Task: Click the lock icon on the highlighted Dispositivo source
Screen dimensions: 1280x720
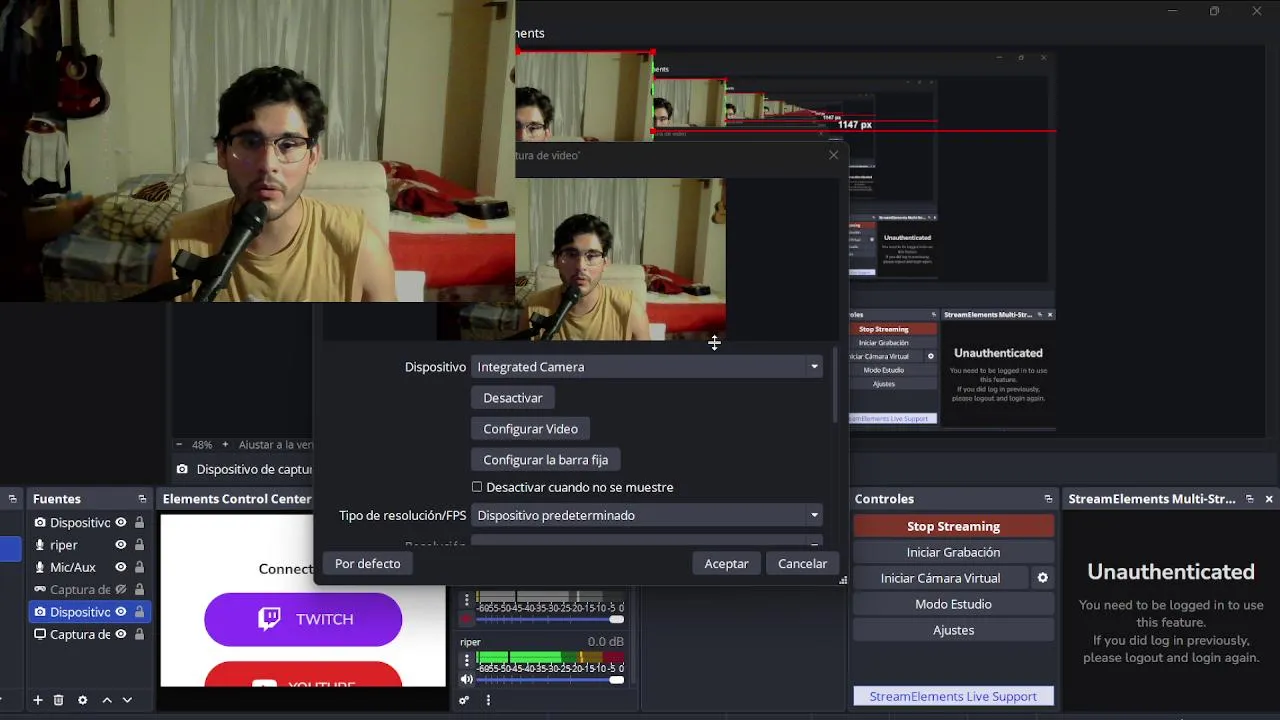Action: (x=139, y=612)
